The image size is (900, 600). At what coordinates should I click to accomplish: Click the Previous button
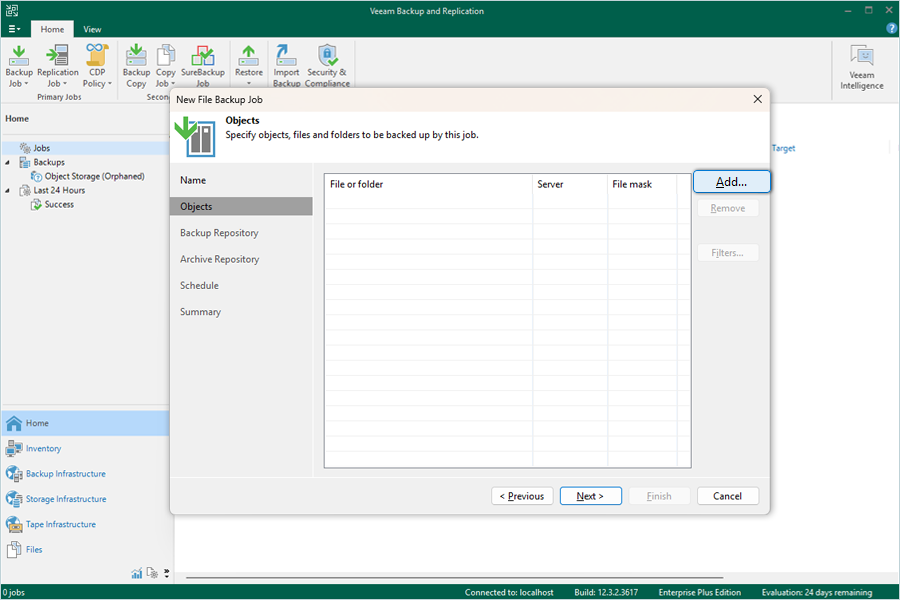pyautogui.click(x=522, y=496)
